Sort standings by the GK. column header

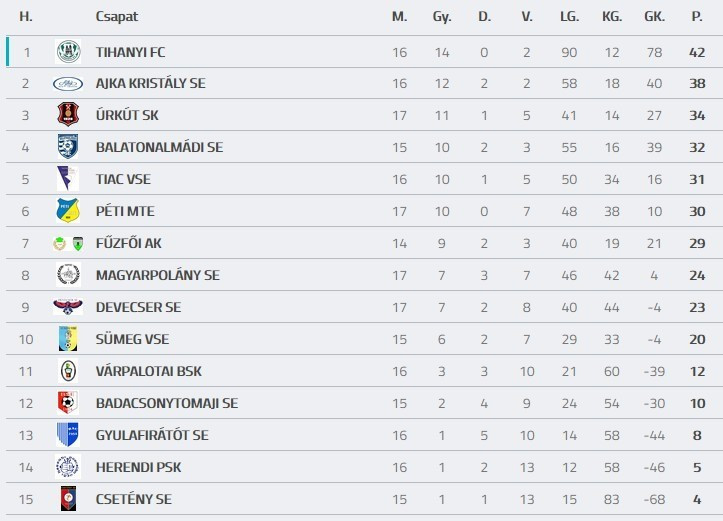click(654, 17)
